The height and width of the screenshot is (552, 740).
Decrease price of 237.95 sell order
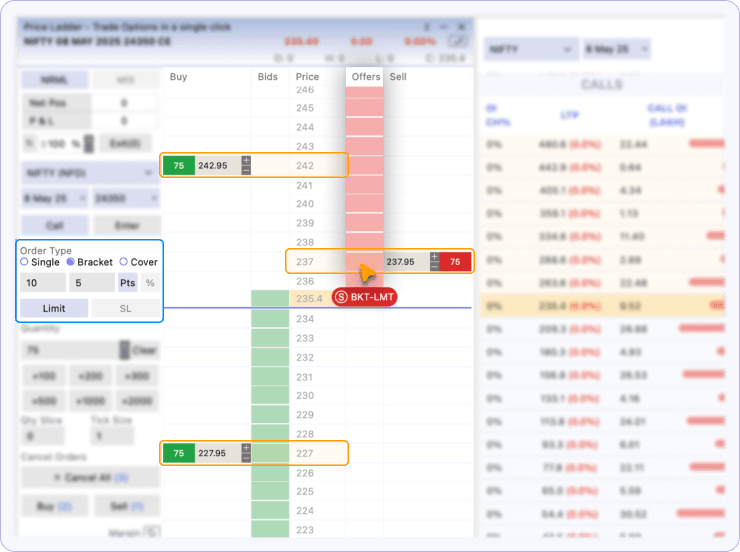[435, 266]
